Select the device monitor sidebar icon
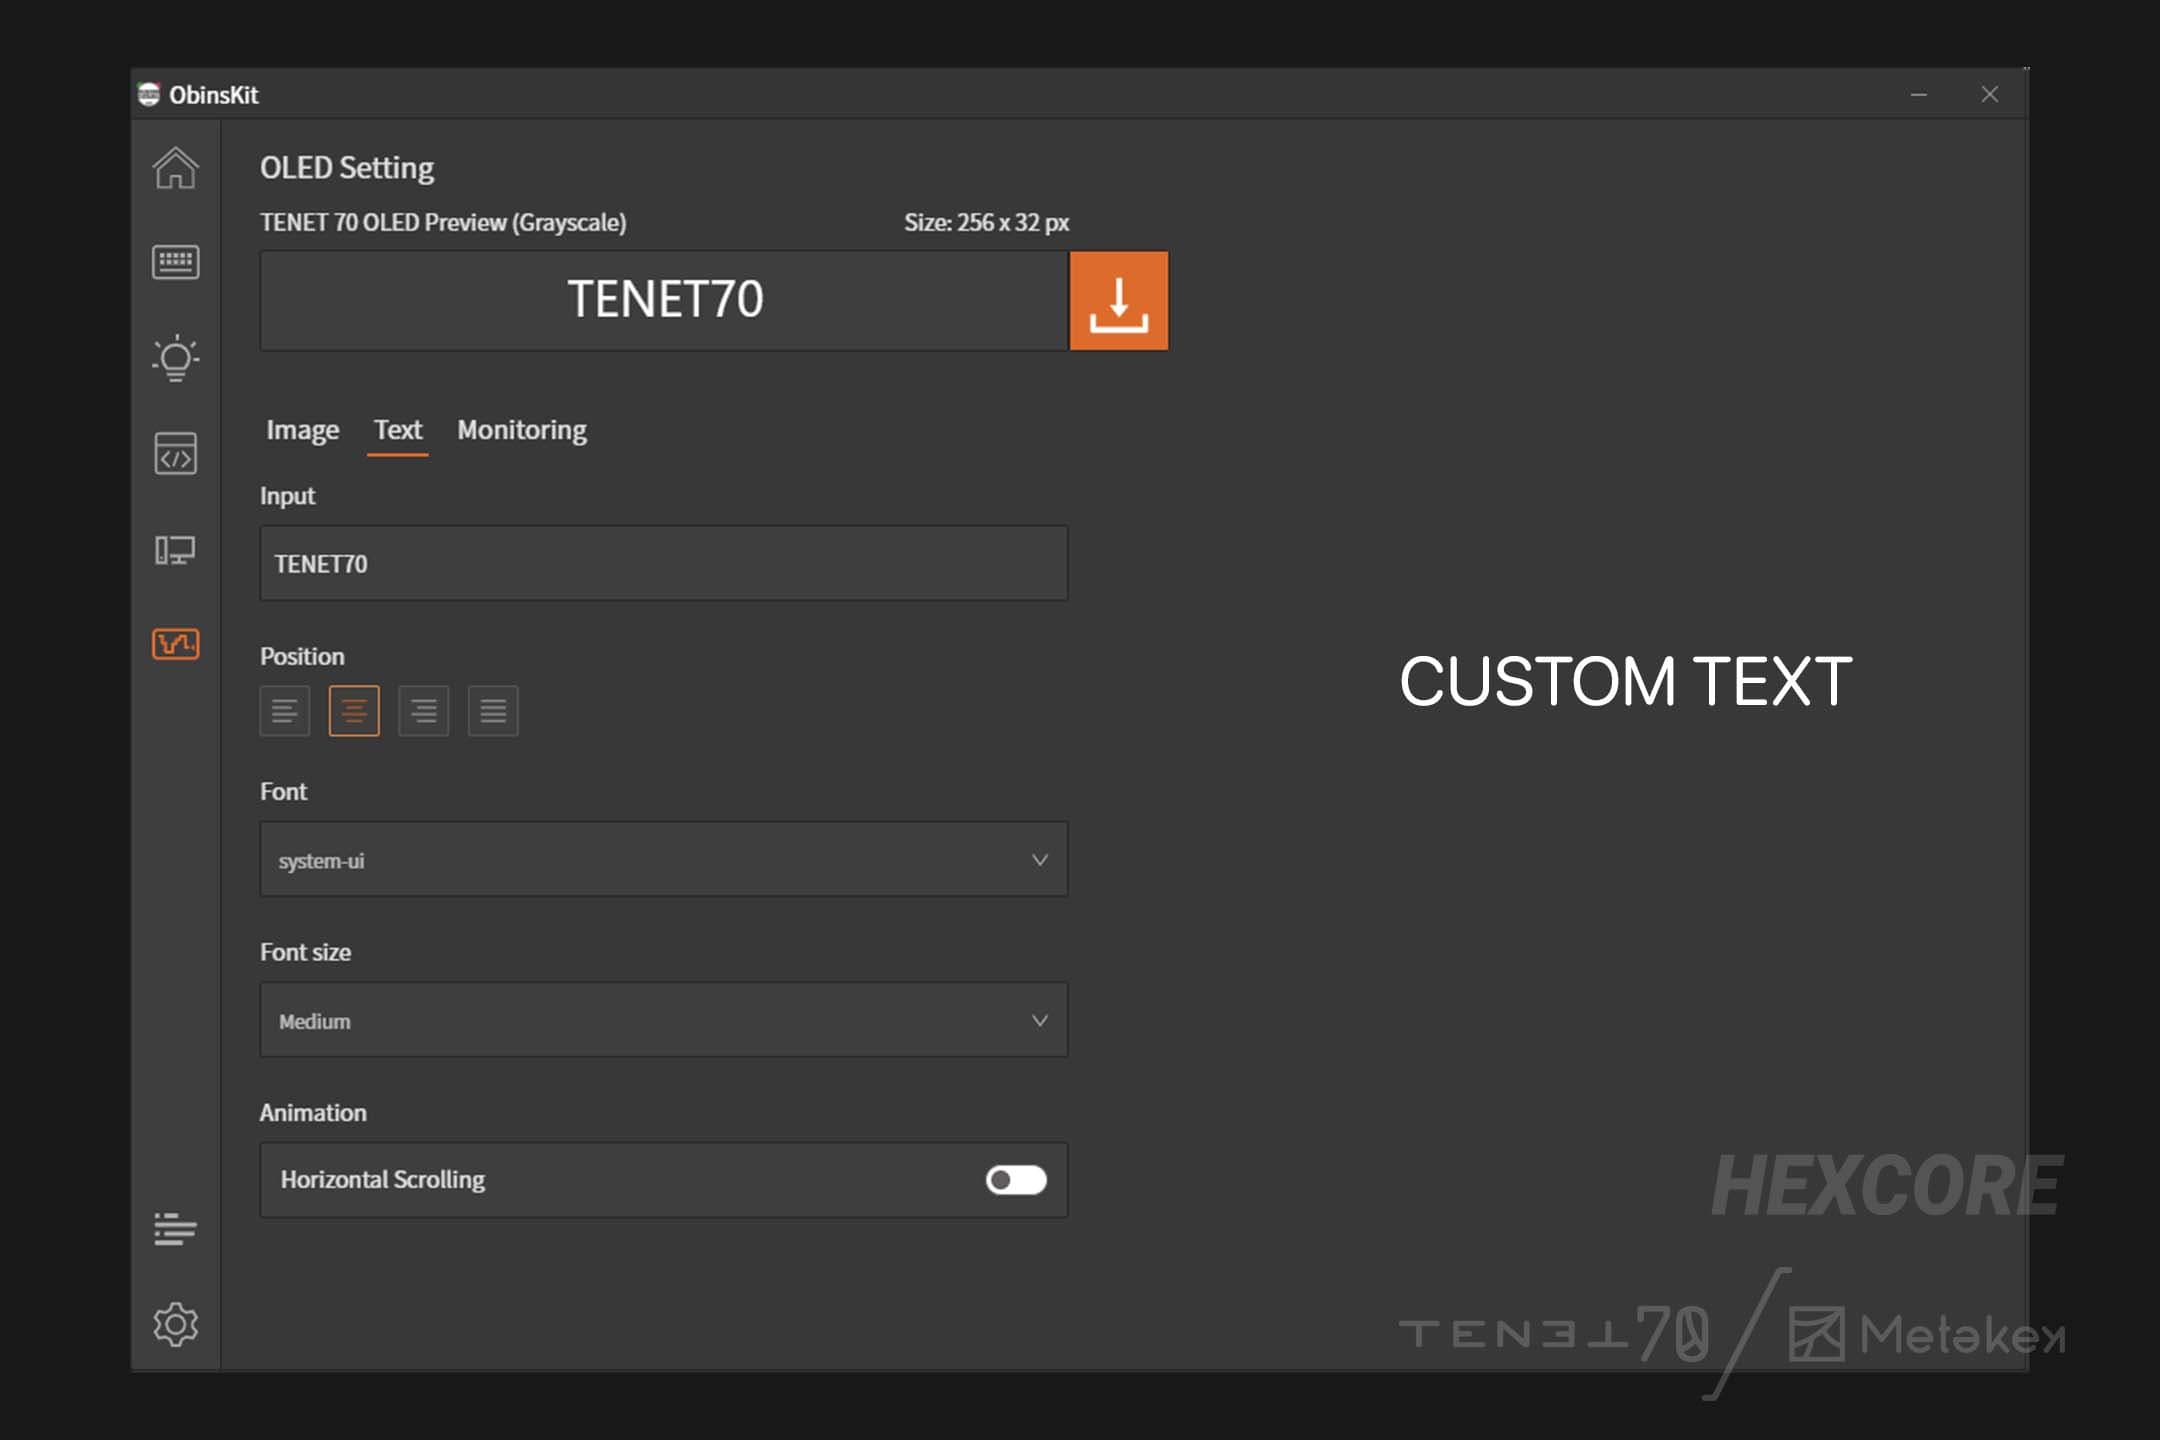Screen dimensions: 2160x1440 click(x=176, y=551)
